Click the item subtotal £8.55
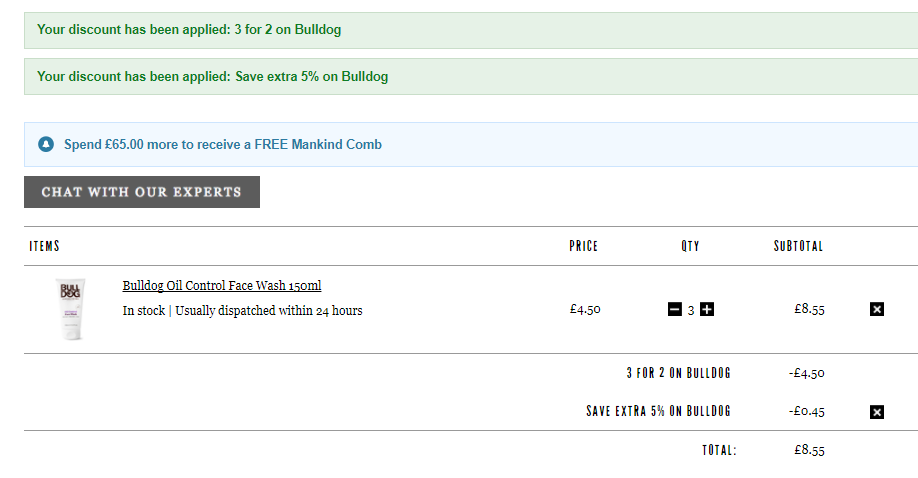 point(809,309)
